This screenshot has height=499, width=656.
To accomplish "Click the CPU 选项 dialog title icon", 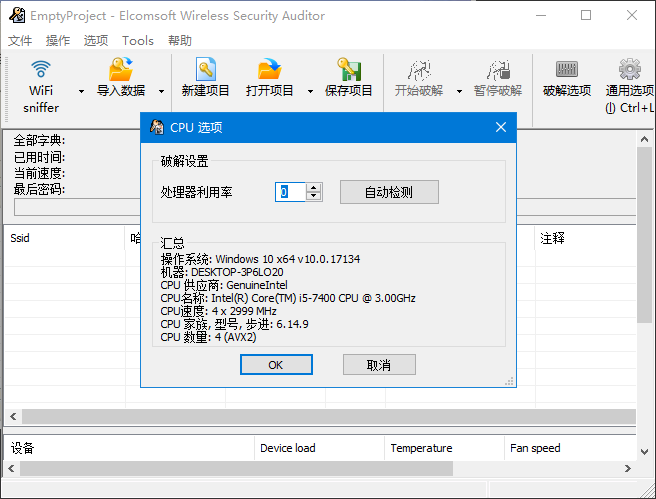I will (x=157, y=127).
